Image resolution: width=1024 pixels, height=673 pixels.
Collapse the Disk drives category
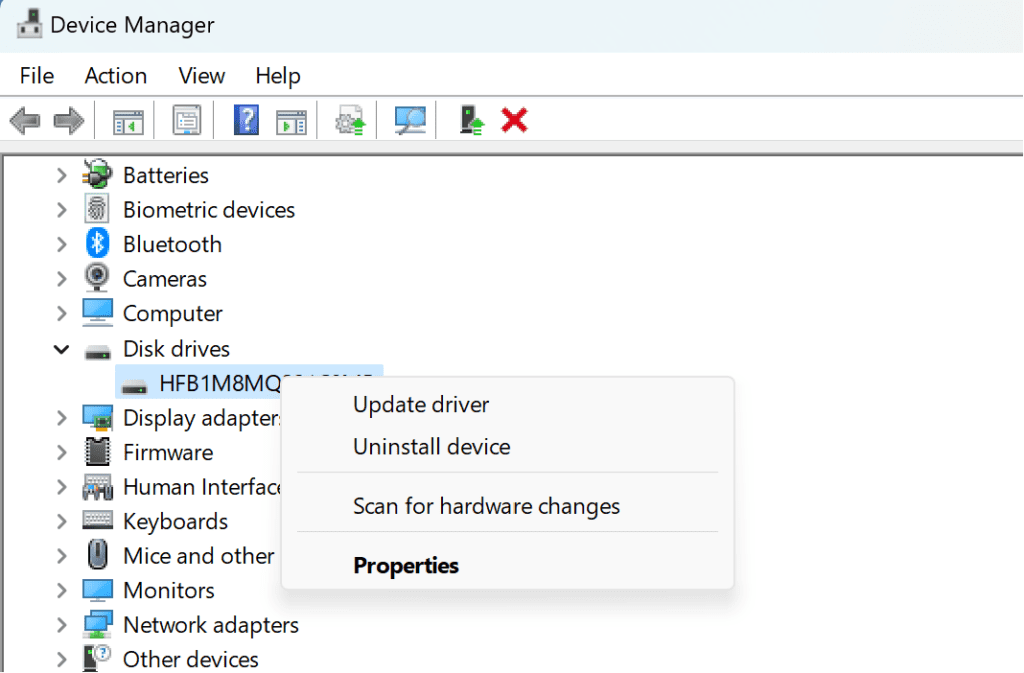point(61,349)
